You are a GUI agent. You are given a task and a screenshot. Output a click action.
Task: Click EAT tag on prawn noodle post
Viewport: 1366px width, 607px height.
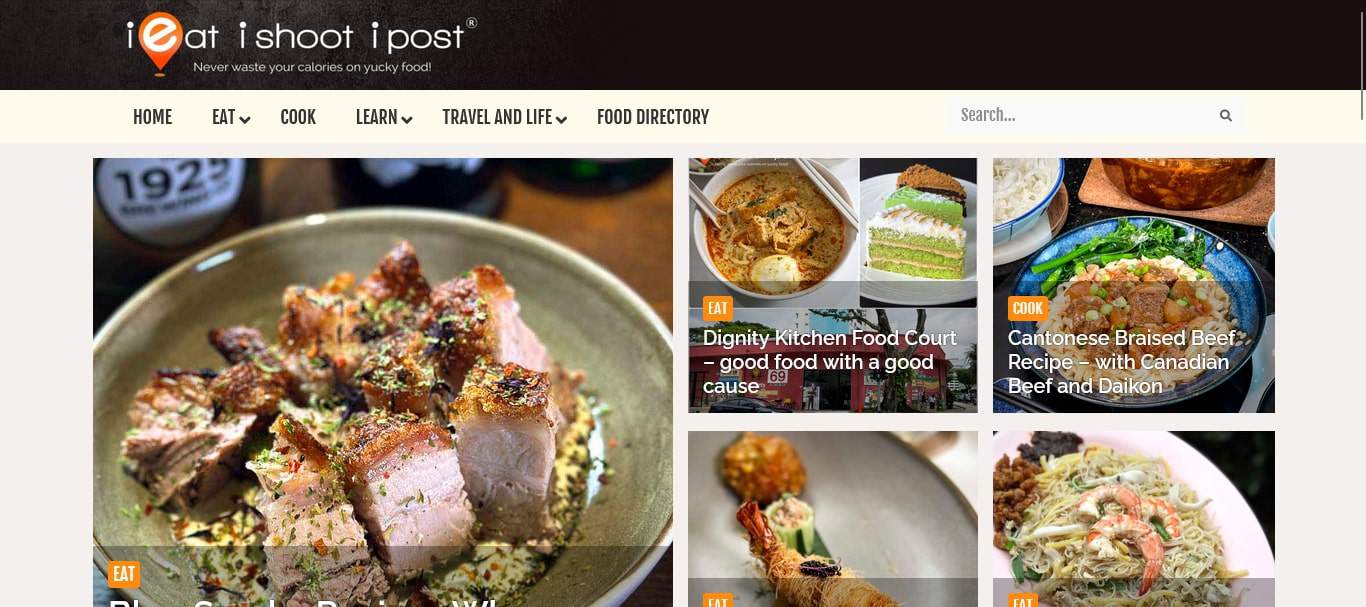(1022, 600)
